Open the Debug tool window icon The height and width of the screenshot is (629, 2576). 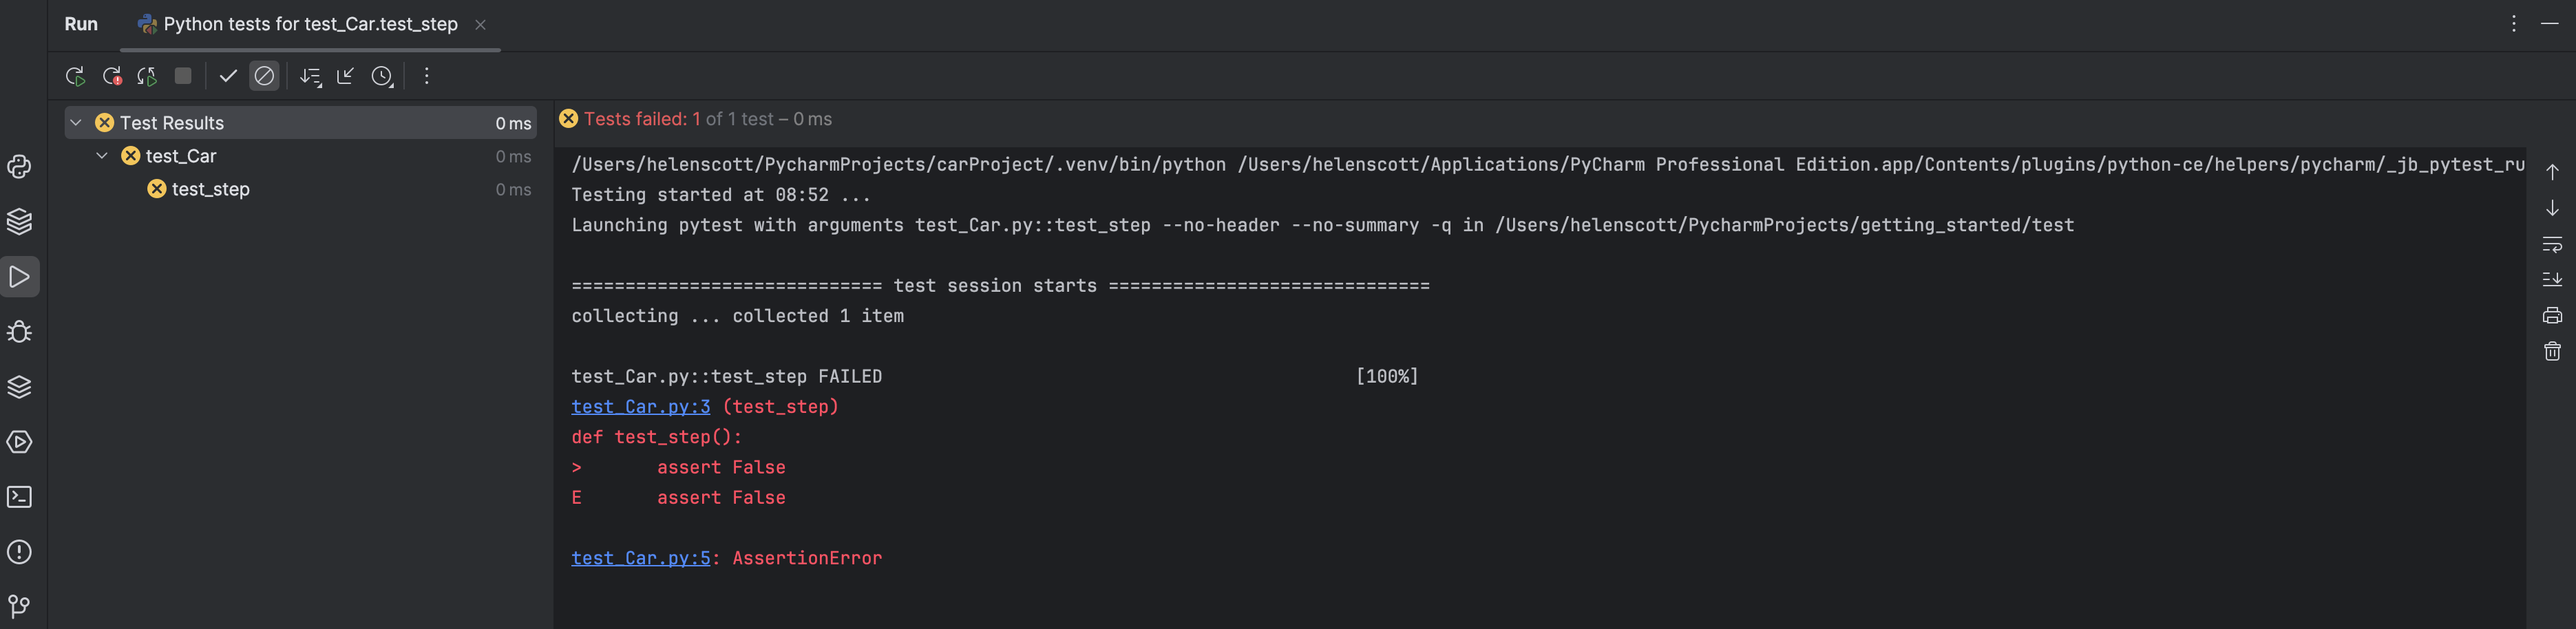pos(19,332)
